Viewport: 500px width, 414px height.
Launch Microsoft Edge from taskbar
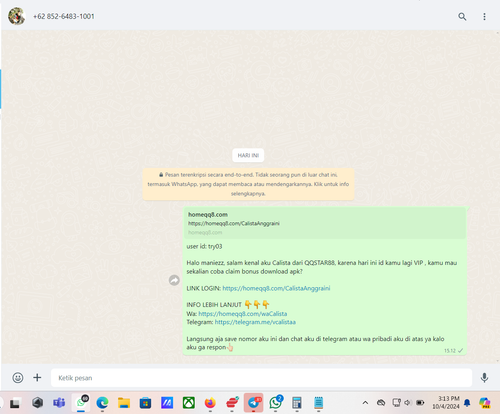(102, 403)
